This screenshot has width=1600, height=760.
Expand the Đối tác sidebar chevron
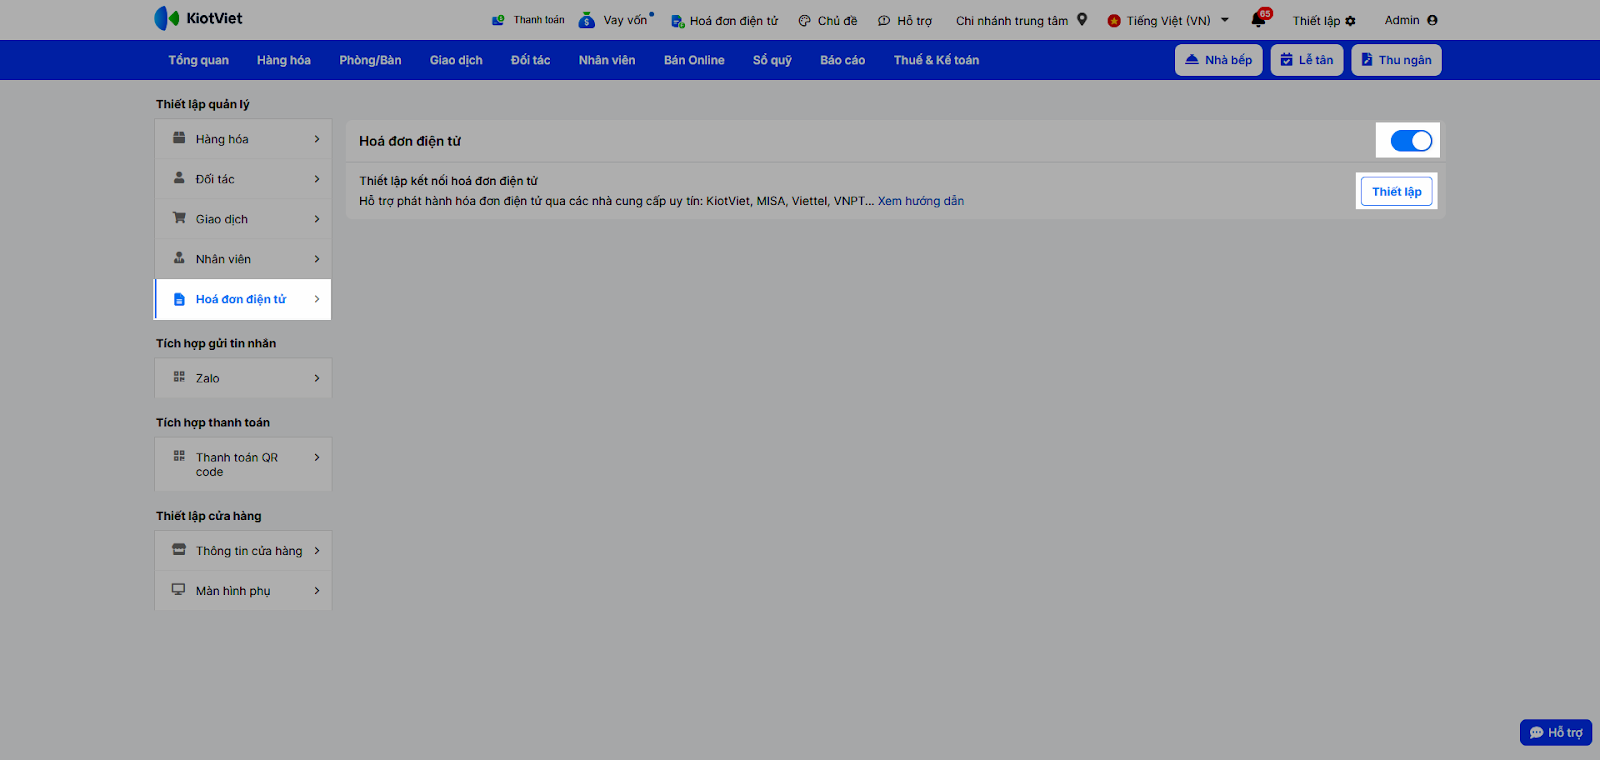coord(317,179)
